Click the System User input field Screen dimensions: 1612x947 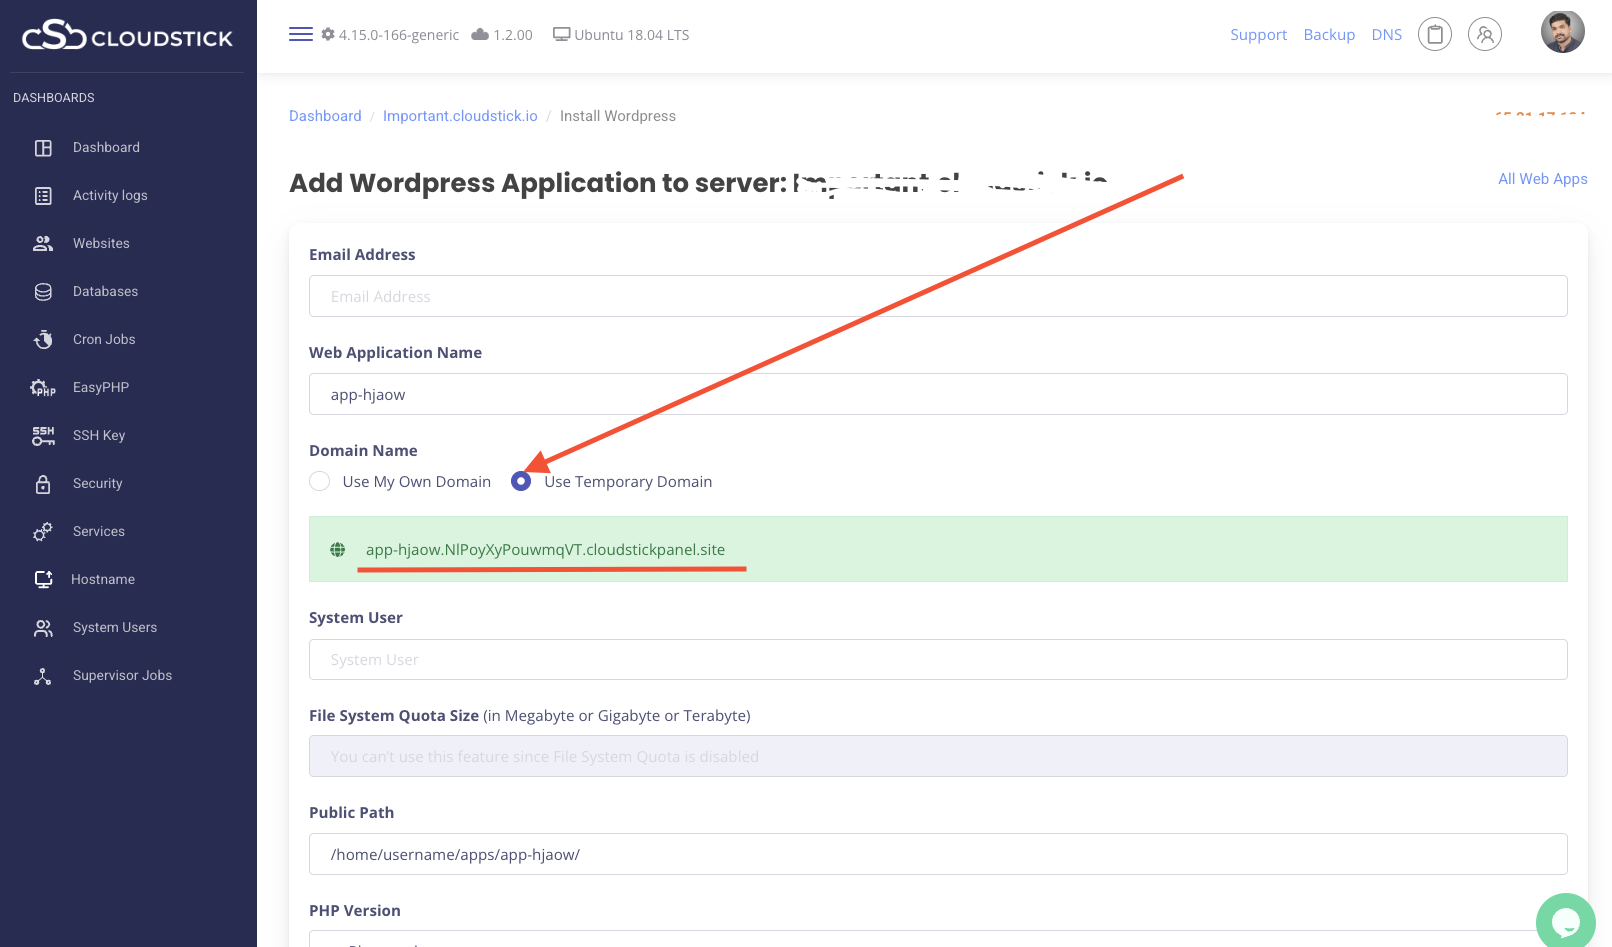(x=937, y=660)
